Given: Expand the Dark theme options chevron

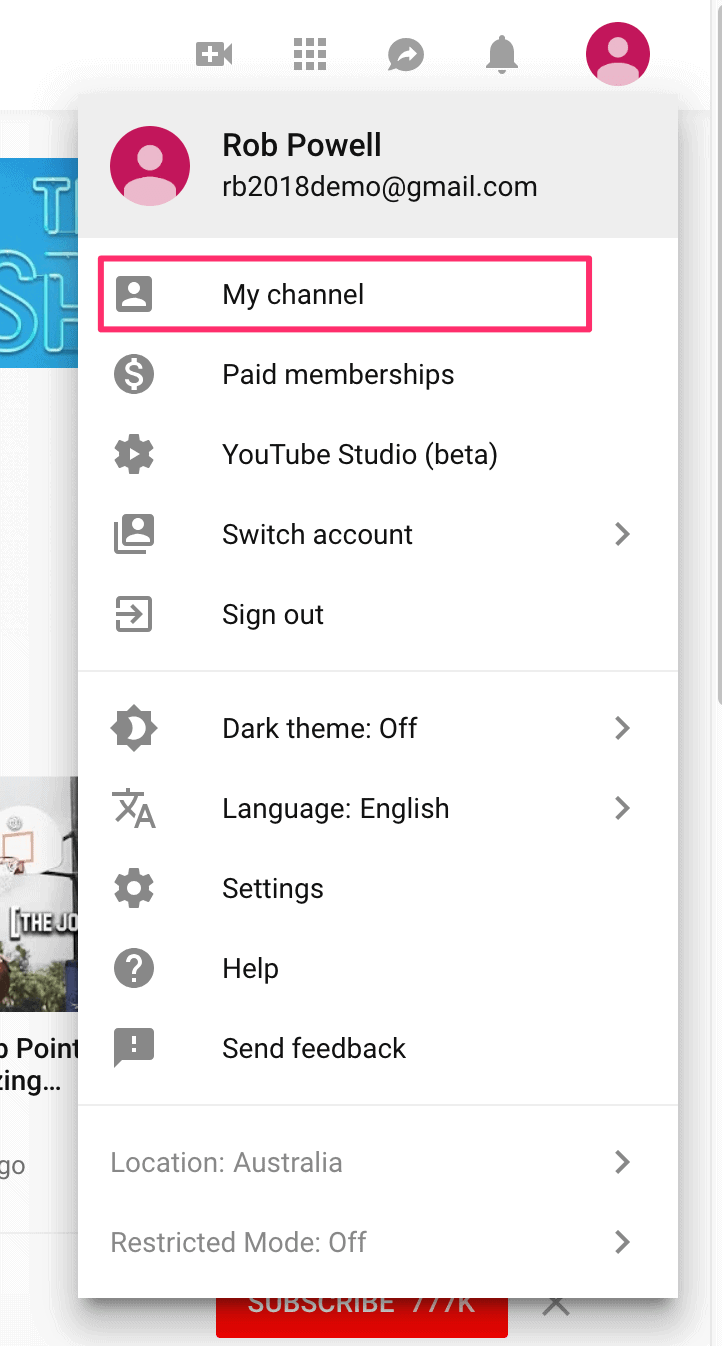Looking at the screenshot, I should tap(621, 728).
